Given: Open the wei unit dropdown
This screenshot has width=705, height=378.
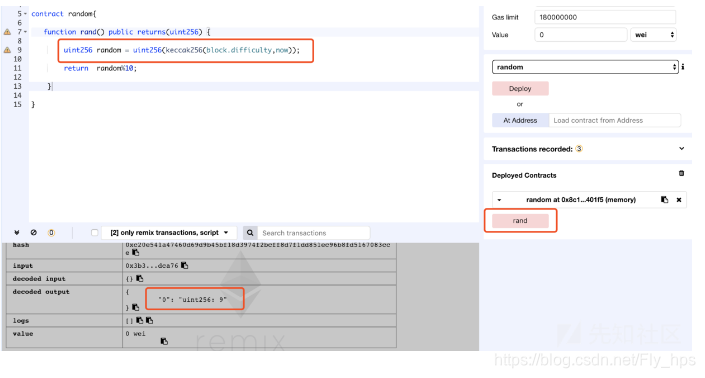Looking at the screenshot, I should coord(653,35).
